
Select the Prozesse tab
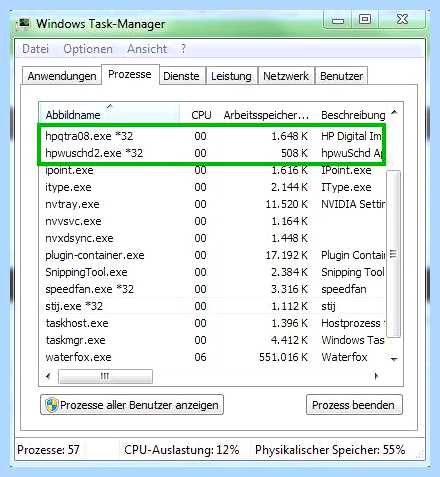pyautogui.click(x=130, y=74)
